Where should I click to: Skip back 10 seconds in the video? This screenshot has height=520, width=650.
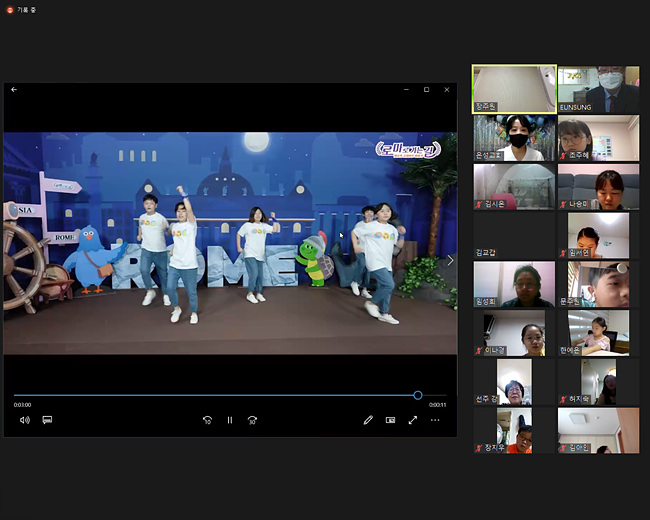point(207,420)
